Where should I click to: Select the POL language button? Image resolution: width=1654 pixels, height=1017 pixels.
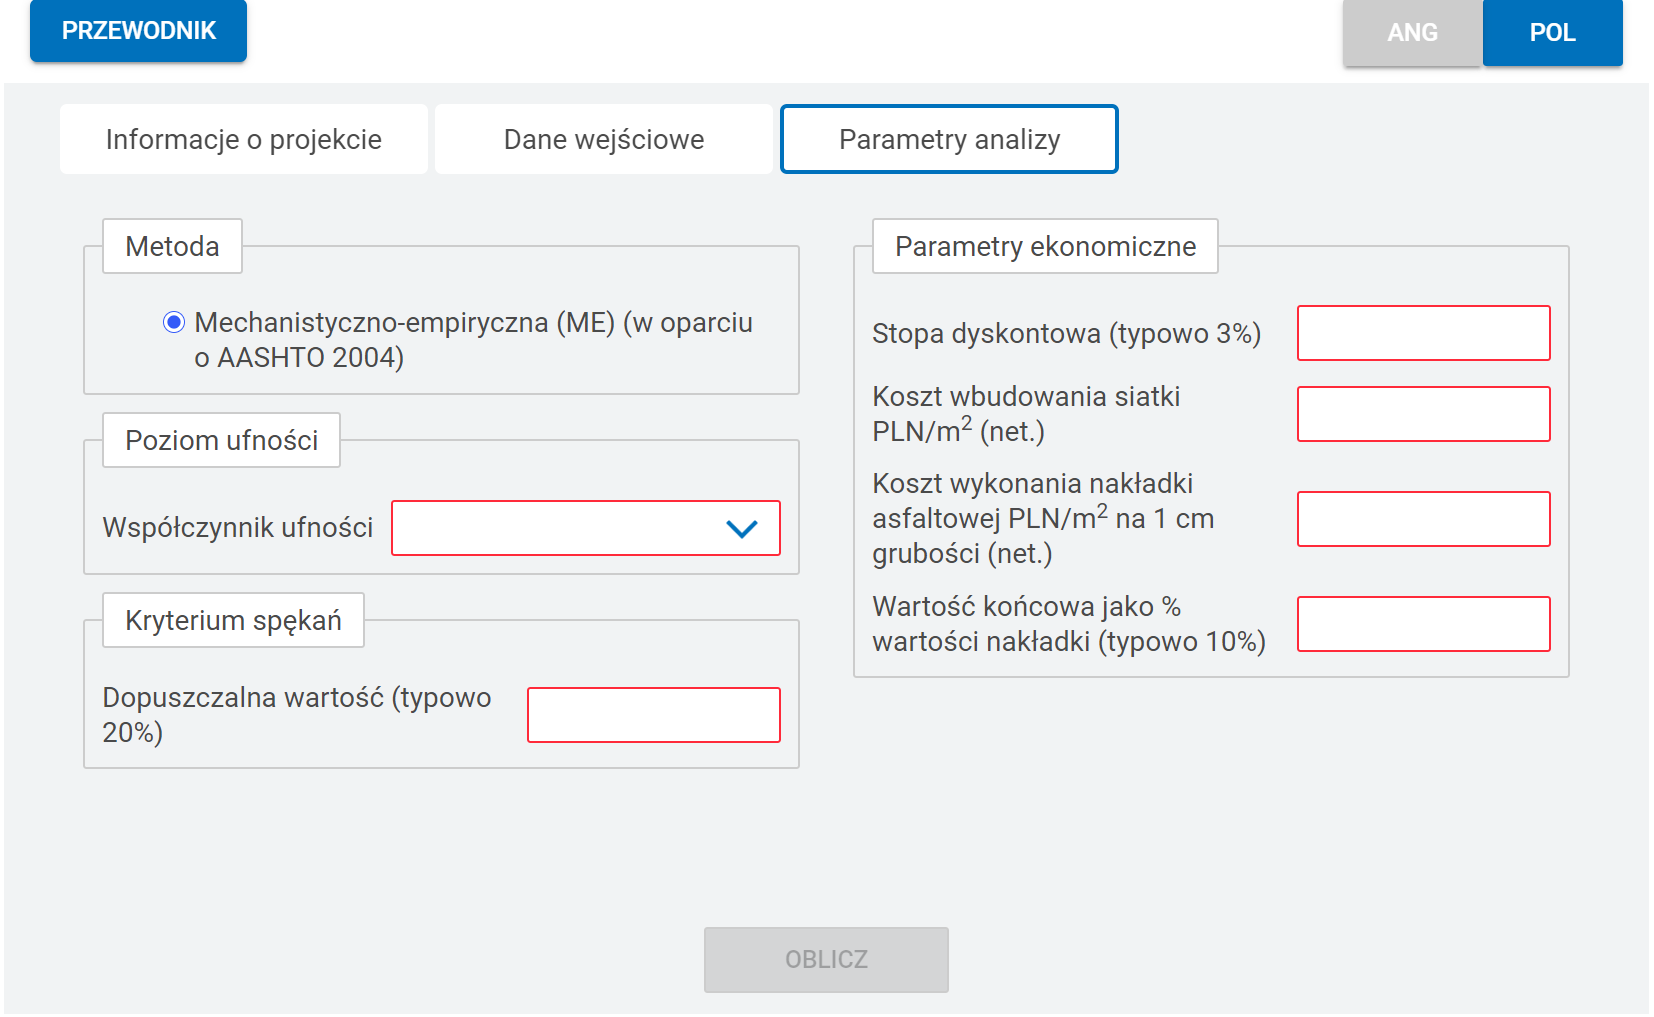(1552, 33)
